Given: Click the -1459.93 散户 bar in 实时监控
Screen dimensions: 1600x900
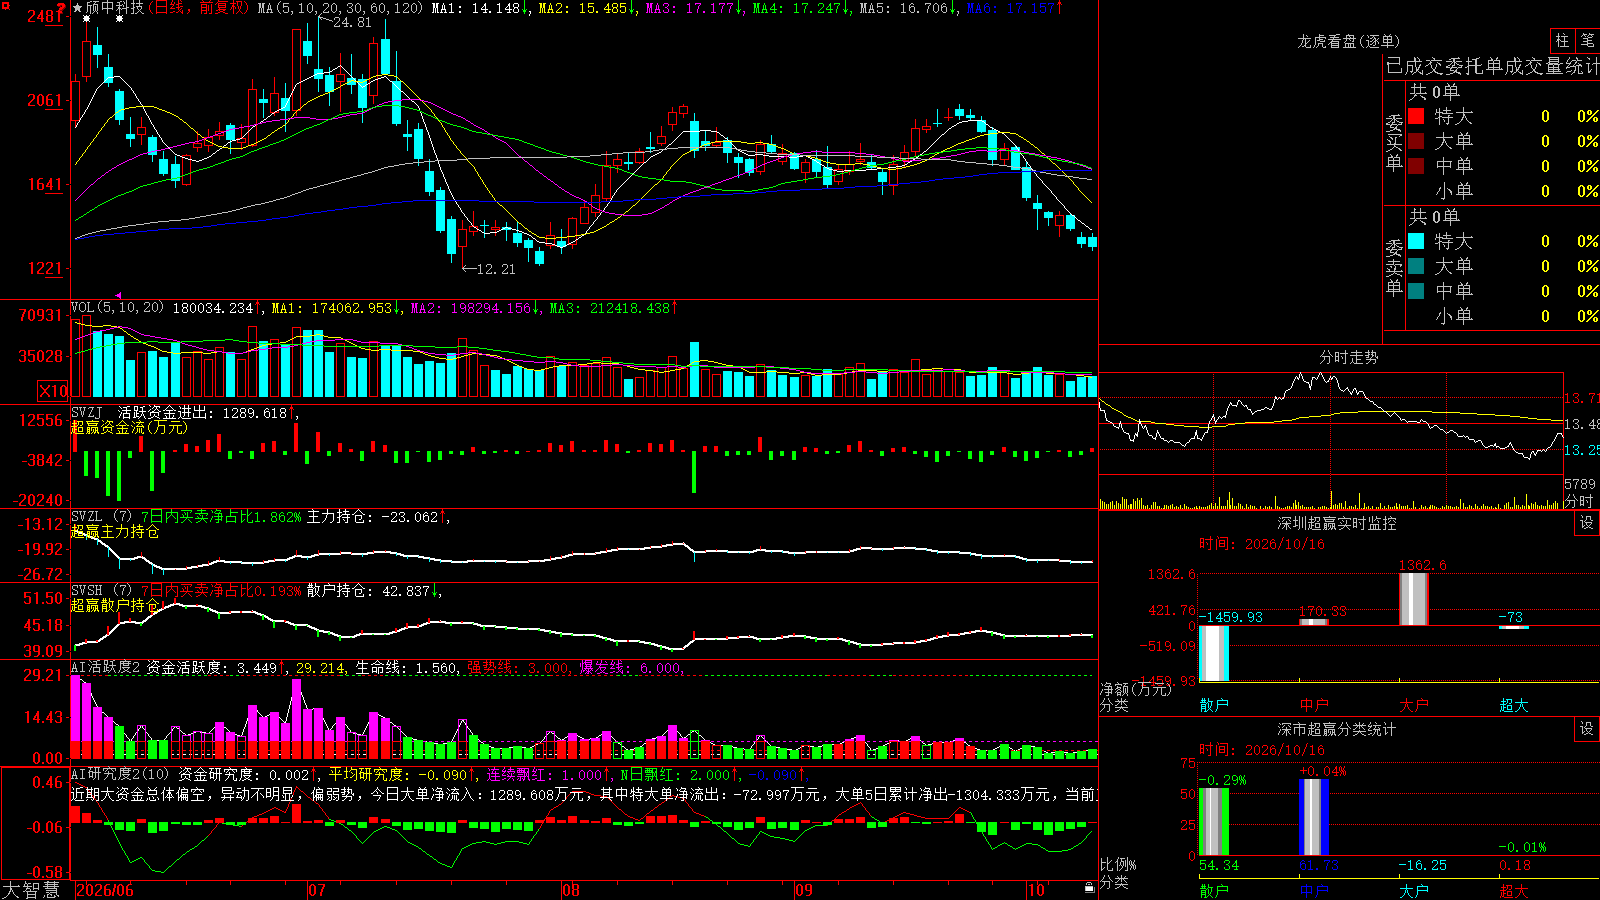Looking at the screenshot, I should click(x=1213, y=653).
